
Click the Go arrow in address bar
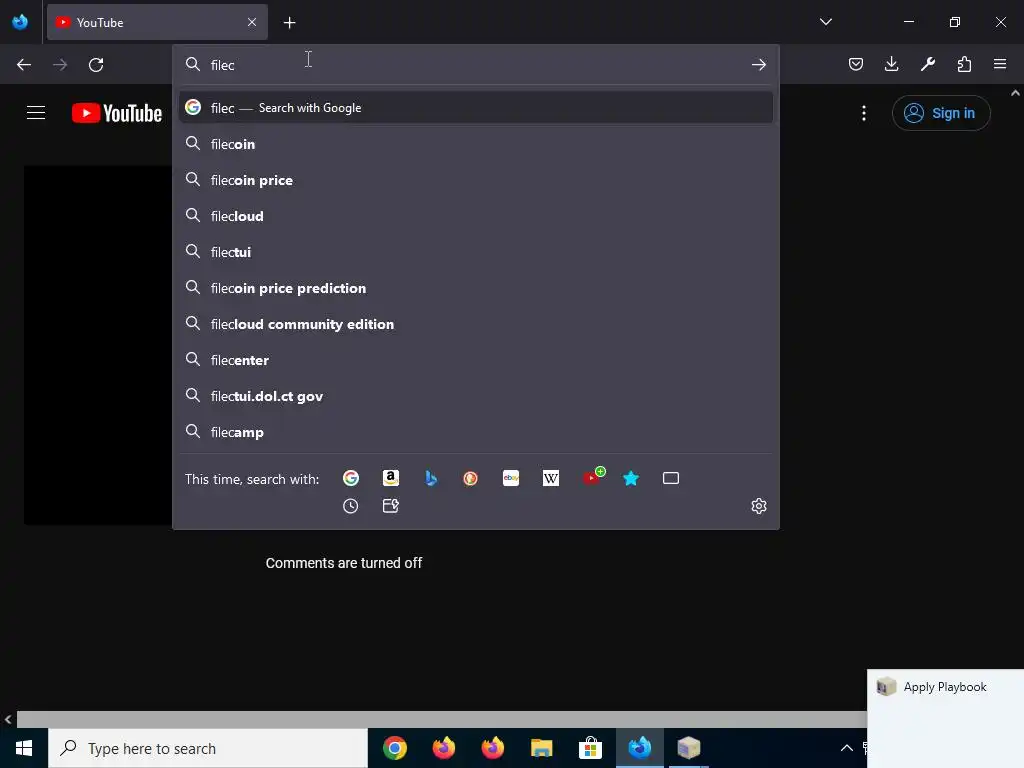pyautogui.click(x=759, y=65)
